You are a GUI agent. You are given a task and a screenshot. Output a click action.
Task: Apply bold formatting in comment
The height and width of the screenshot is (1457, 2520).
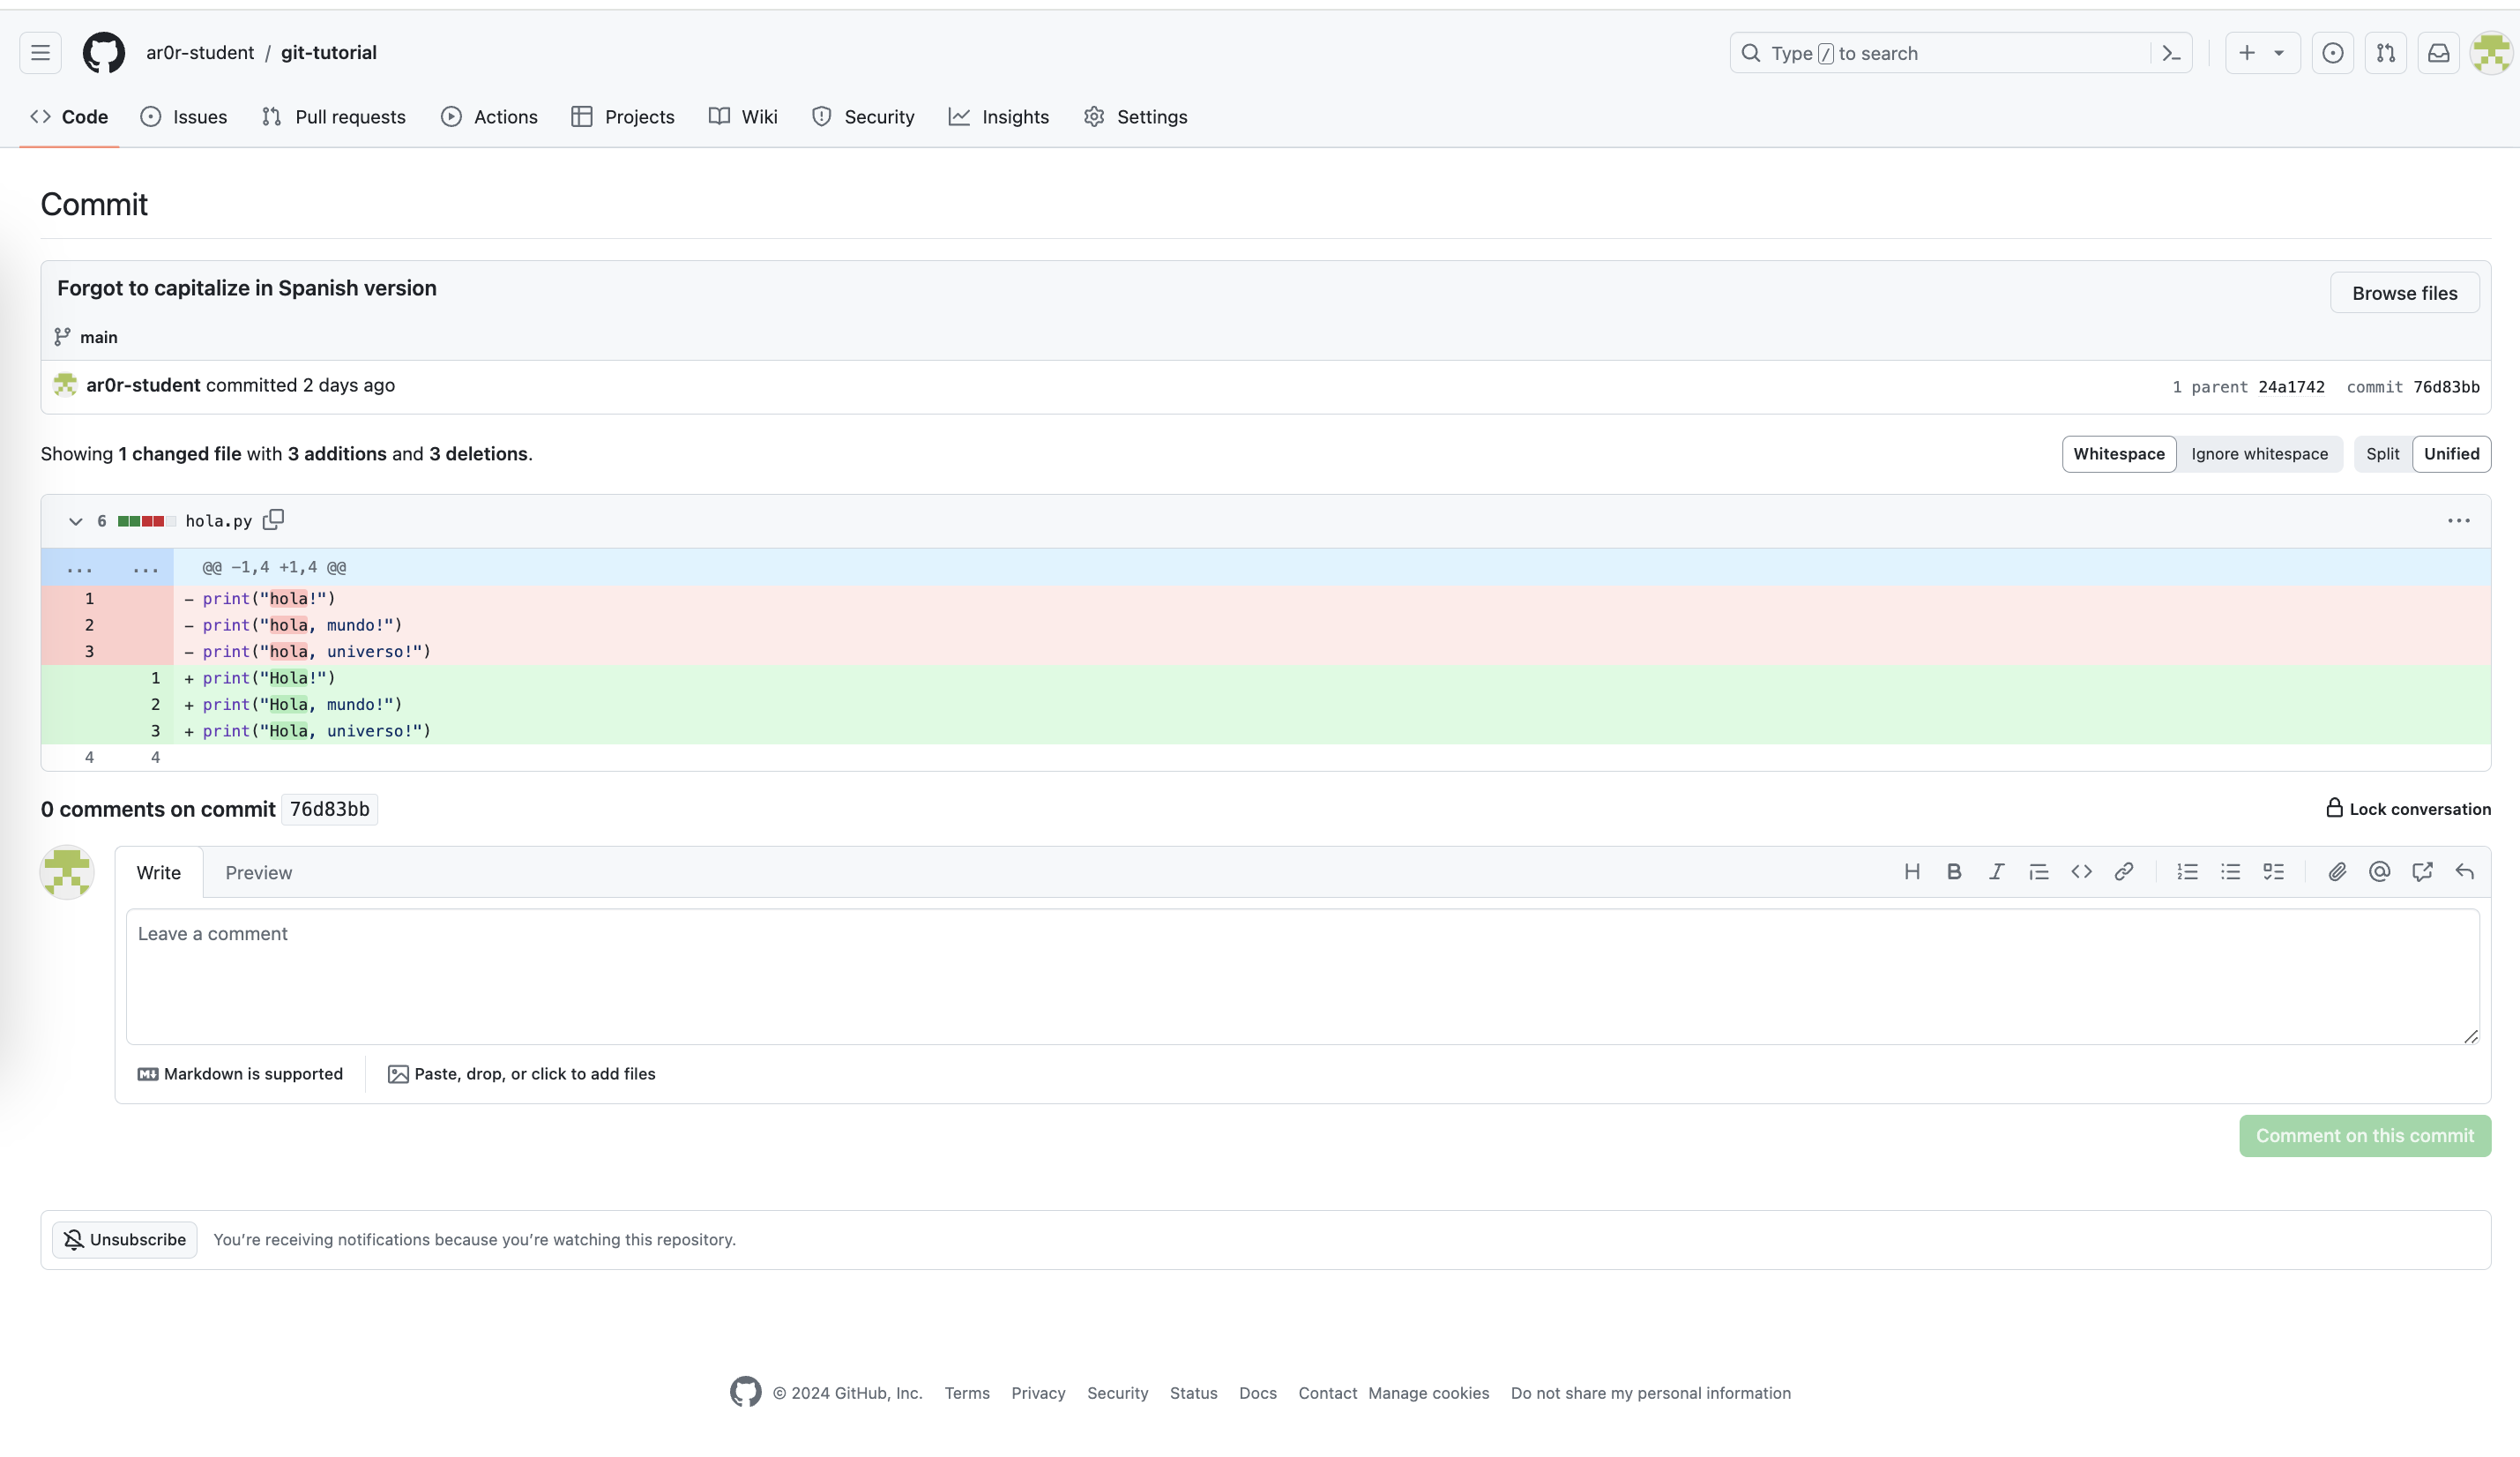point(1954,872)
